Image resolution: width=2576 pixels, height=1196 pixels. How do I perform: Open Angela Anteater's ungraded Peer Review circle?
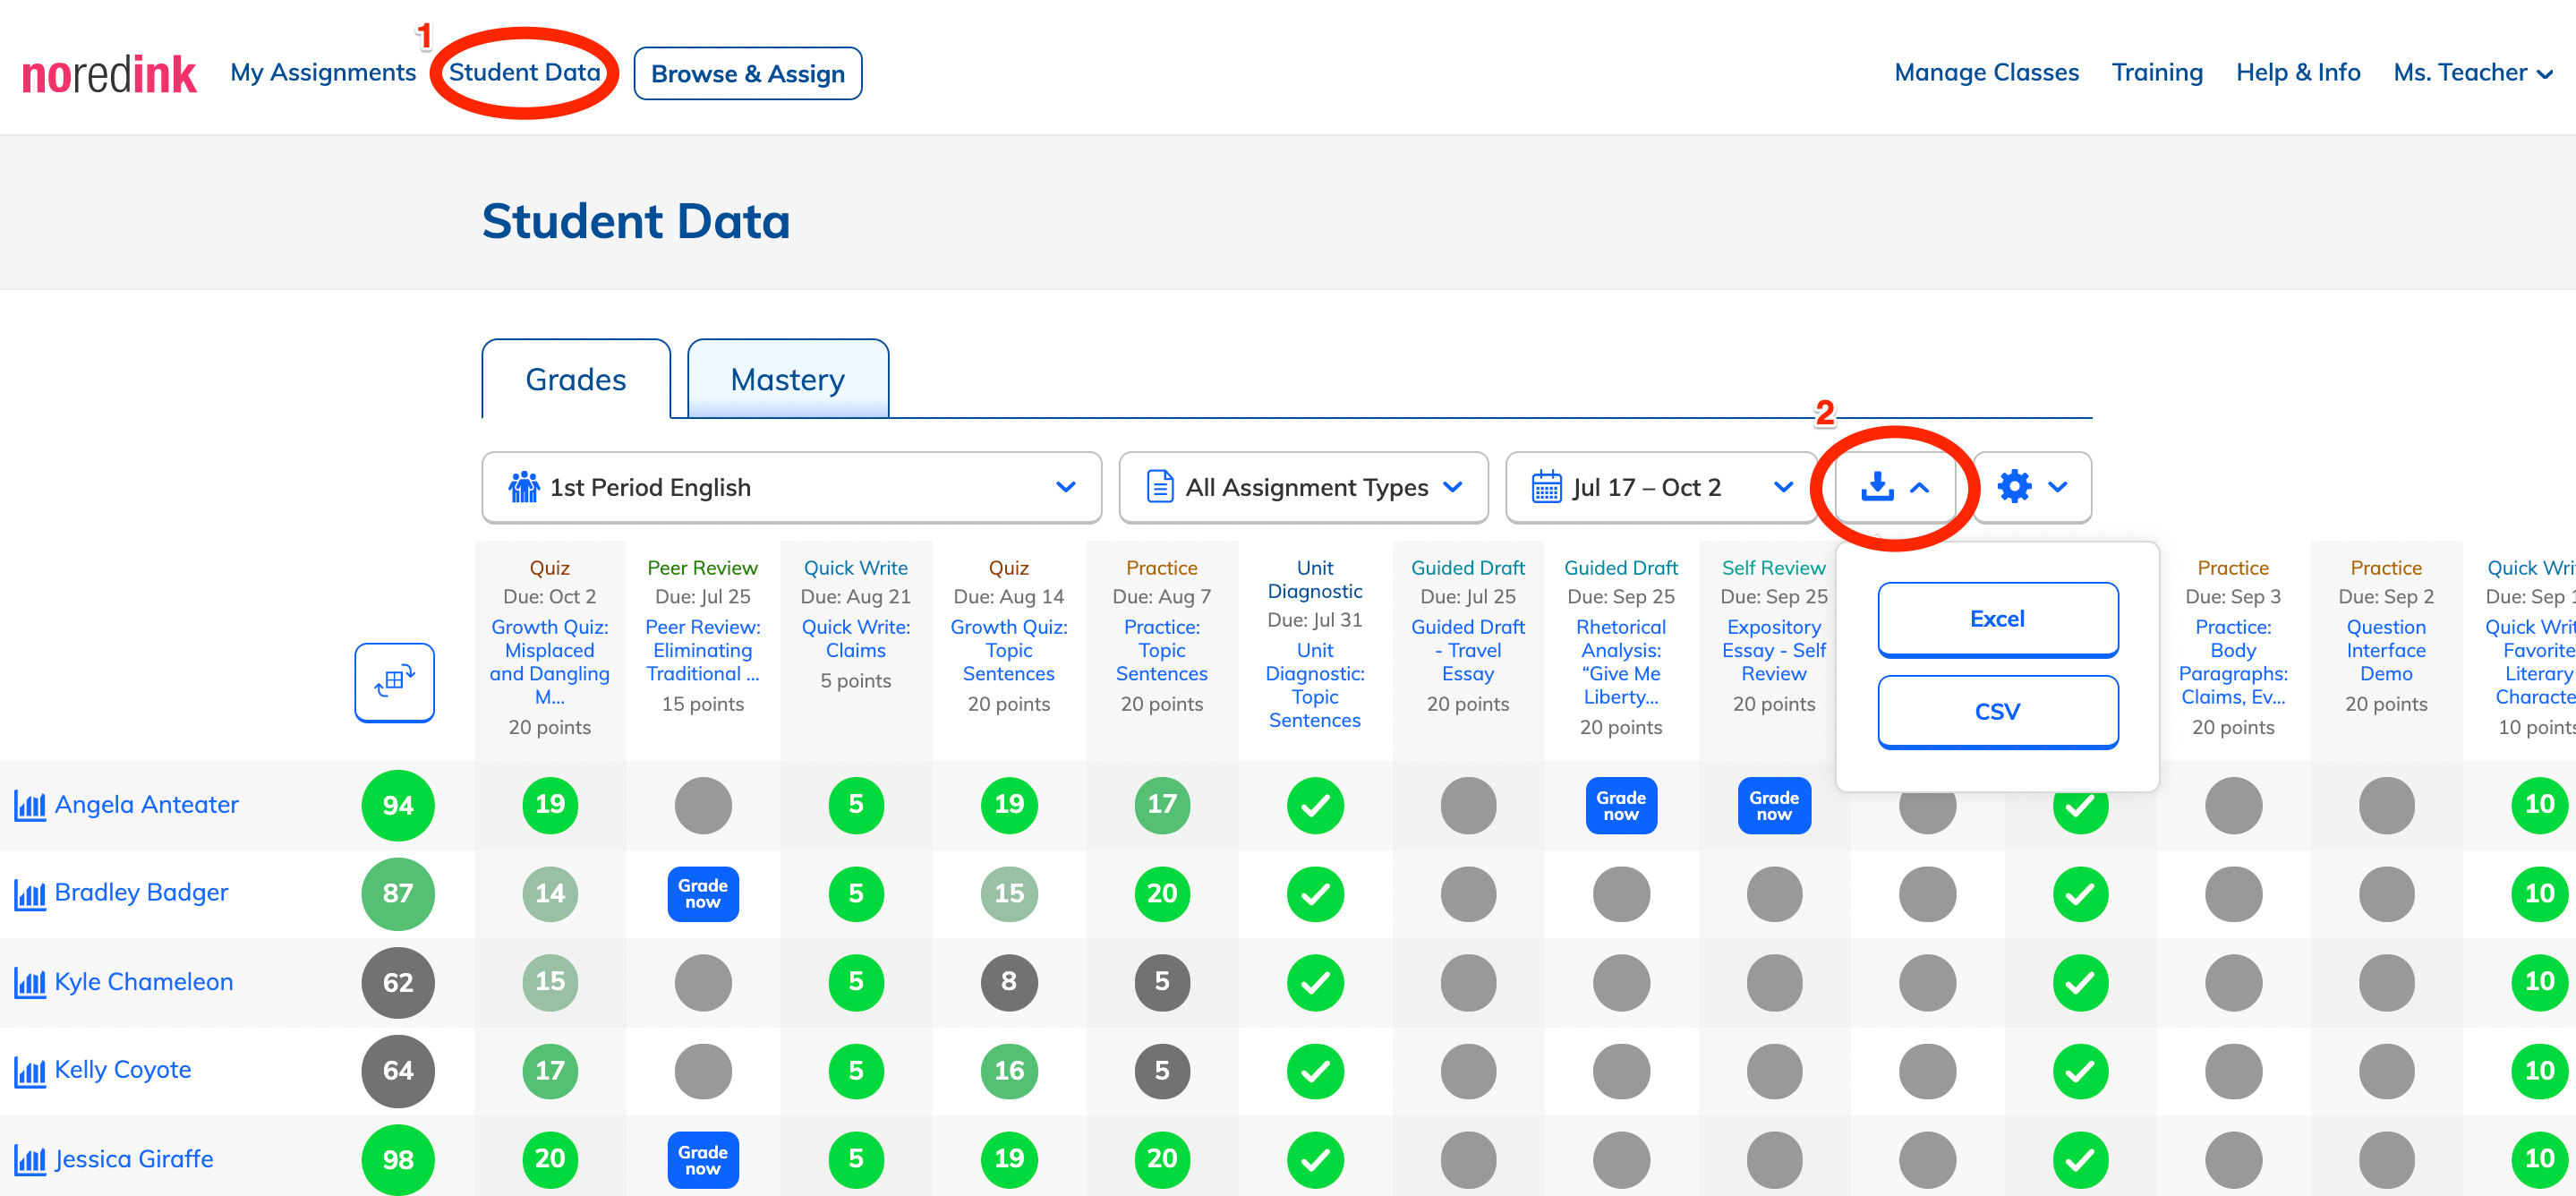(x=703, y=805)
